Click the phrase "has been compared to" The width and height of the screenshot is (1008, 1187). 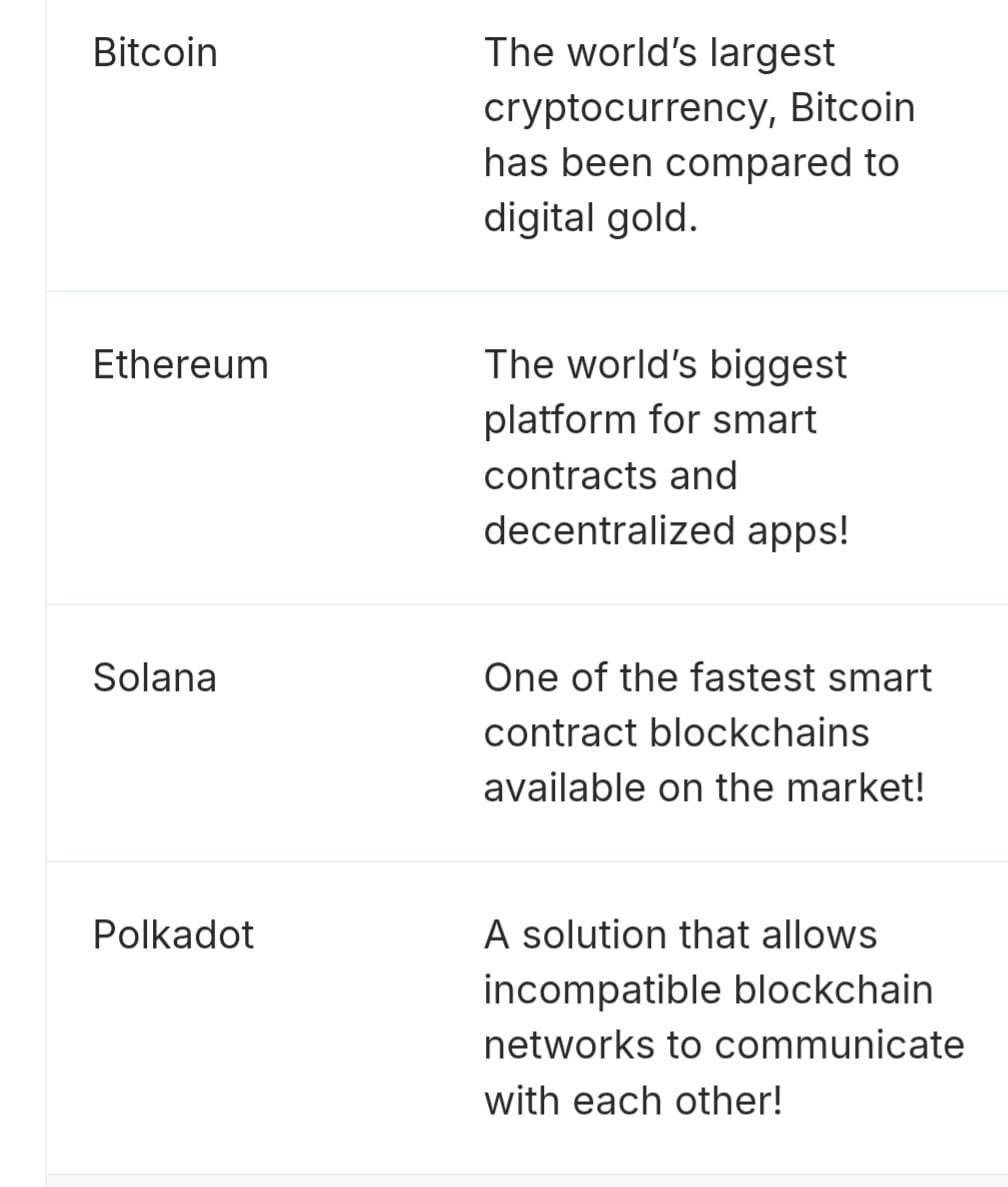point(692,163)
